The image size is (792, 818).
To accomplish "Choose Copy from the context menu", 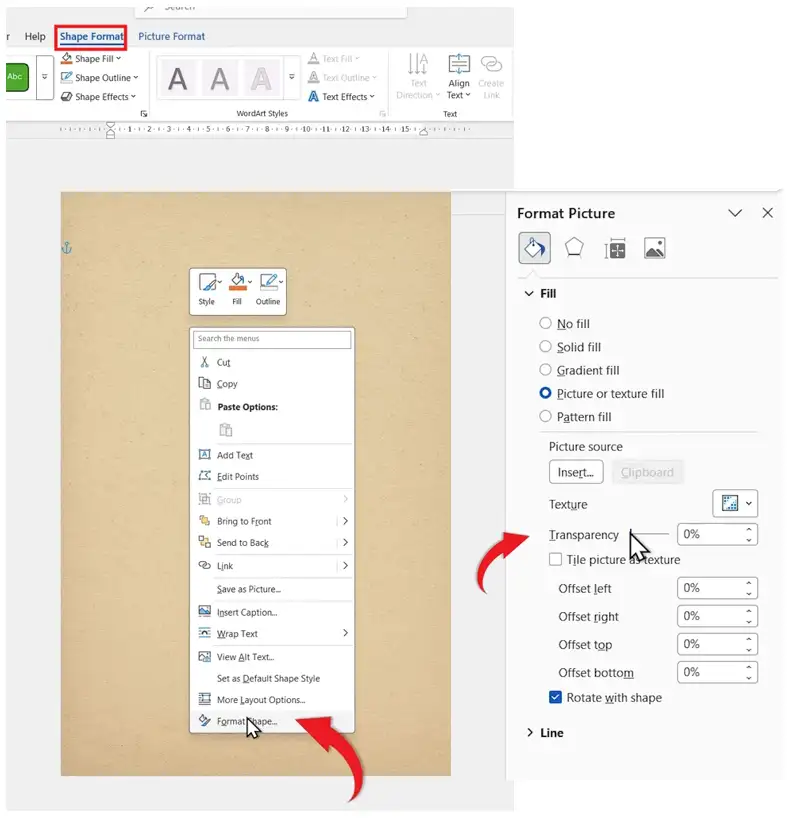I will 272,384.
